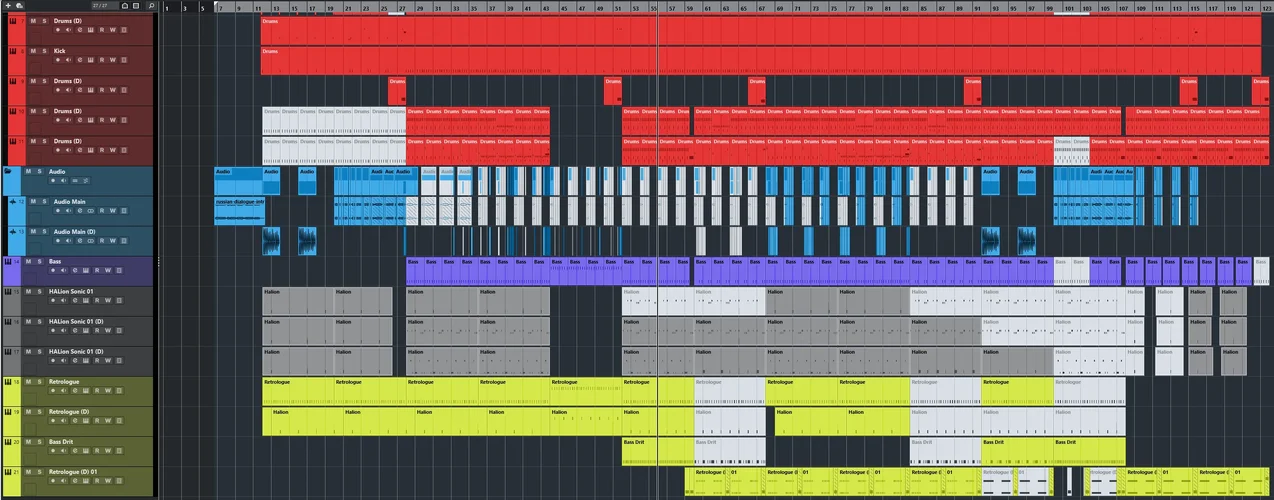Viewport: 1274px width, 500px height.
Task: Open instrument editor on Bass track
Action: point(86,270)
